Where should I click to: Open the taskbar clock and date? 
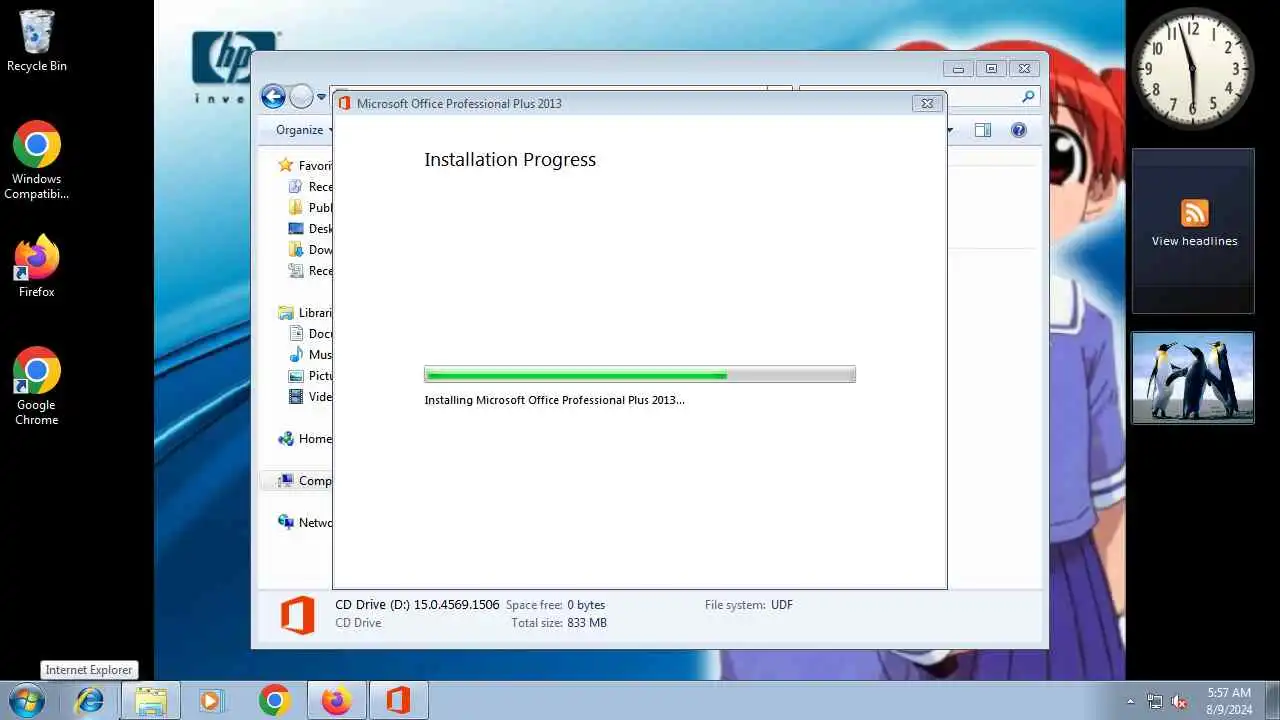(x=1229, y=701)
